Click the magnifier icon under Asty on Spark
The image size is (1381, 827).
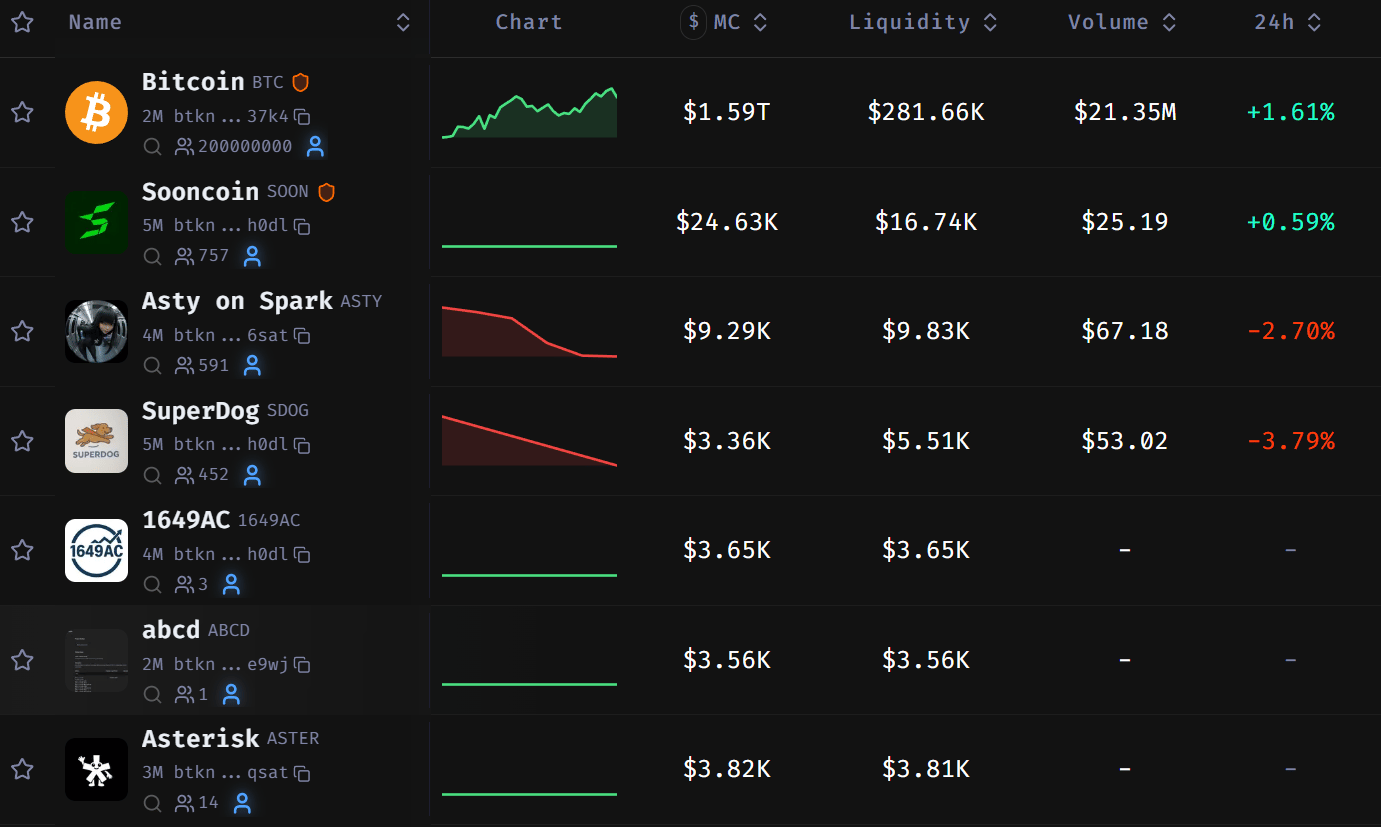click(152, 366)
